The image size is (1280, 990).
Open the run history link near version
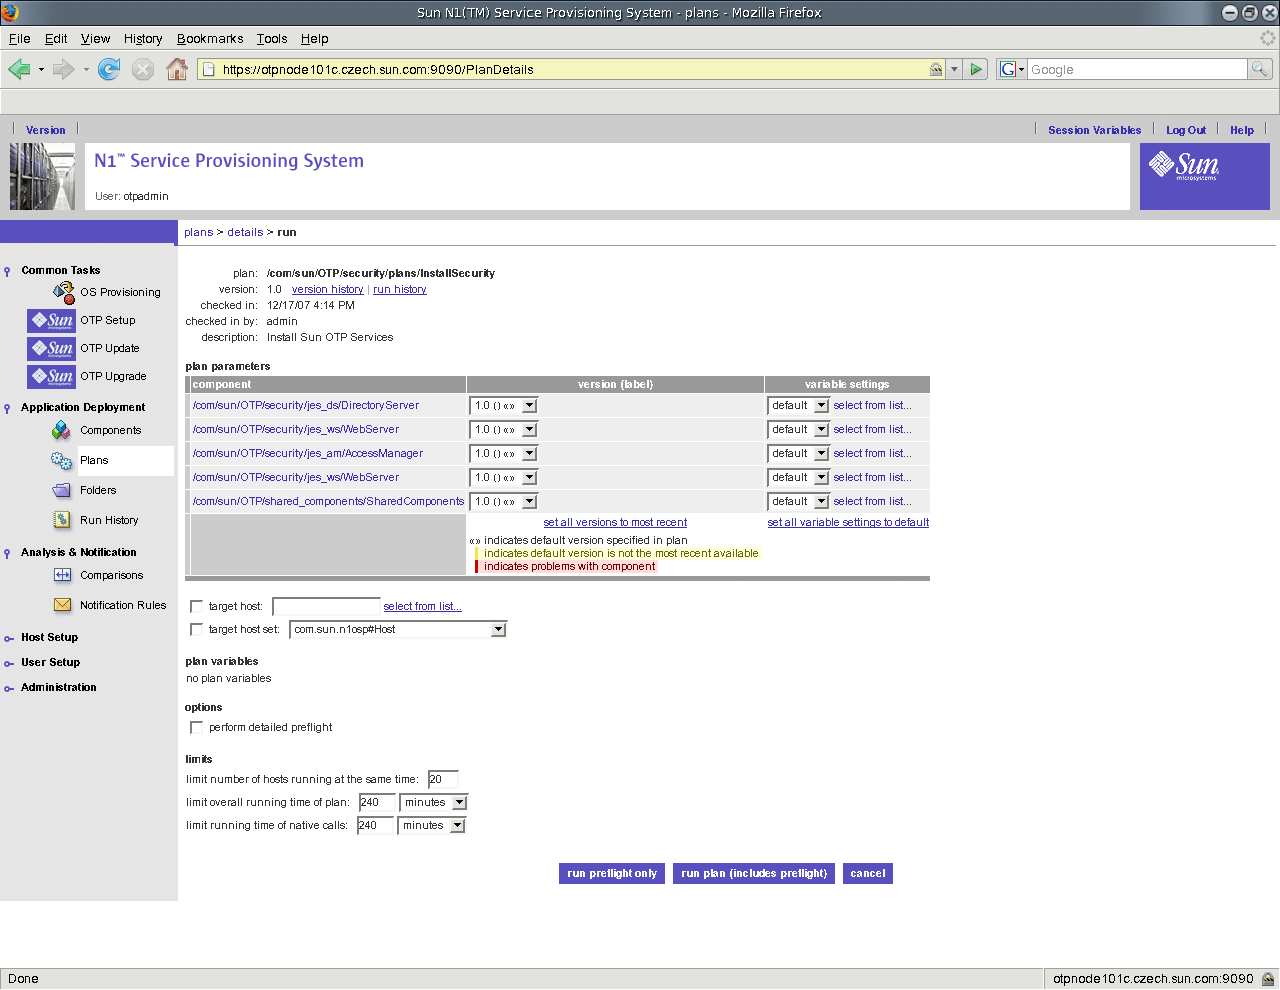coord(400,289)
